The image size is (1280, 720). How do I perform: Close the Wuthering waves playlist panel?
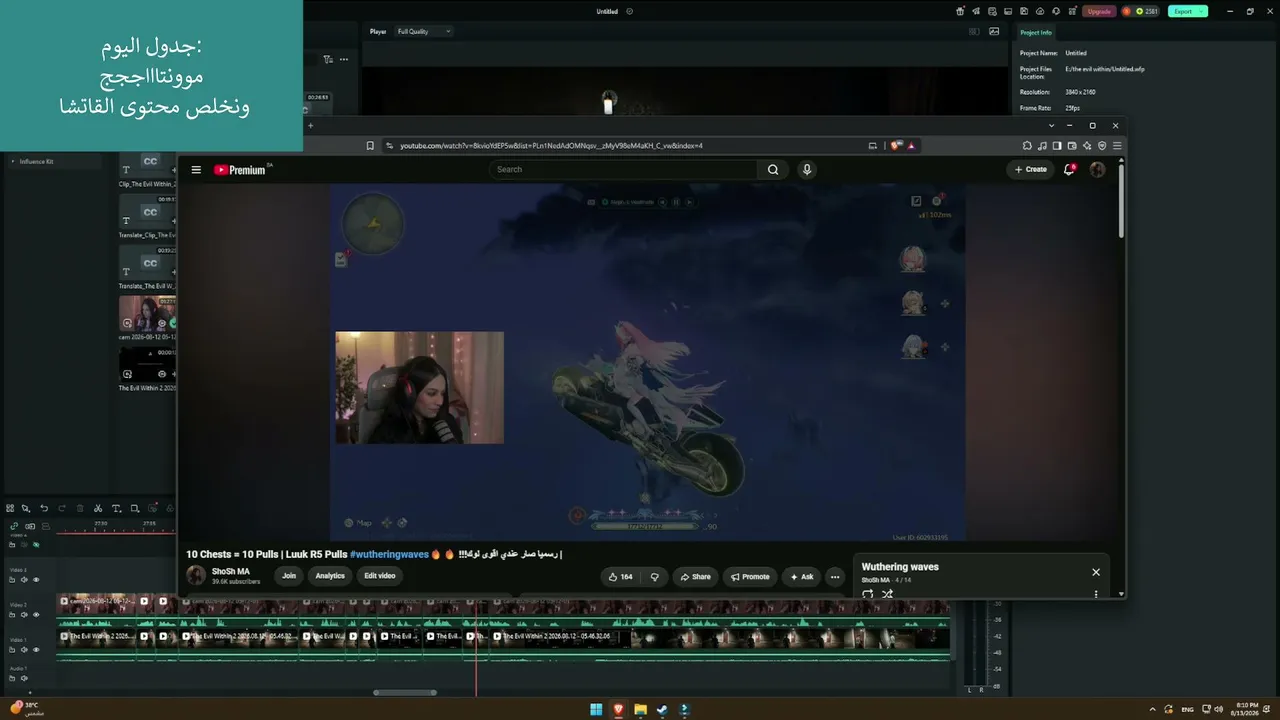tap(1096, 572)
